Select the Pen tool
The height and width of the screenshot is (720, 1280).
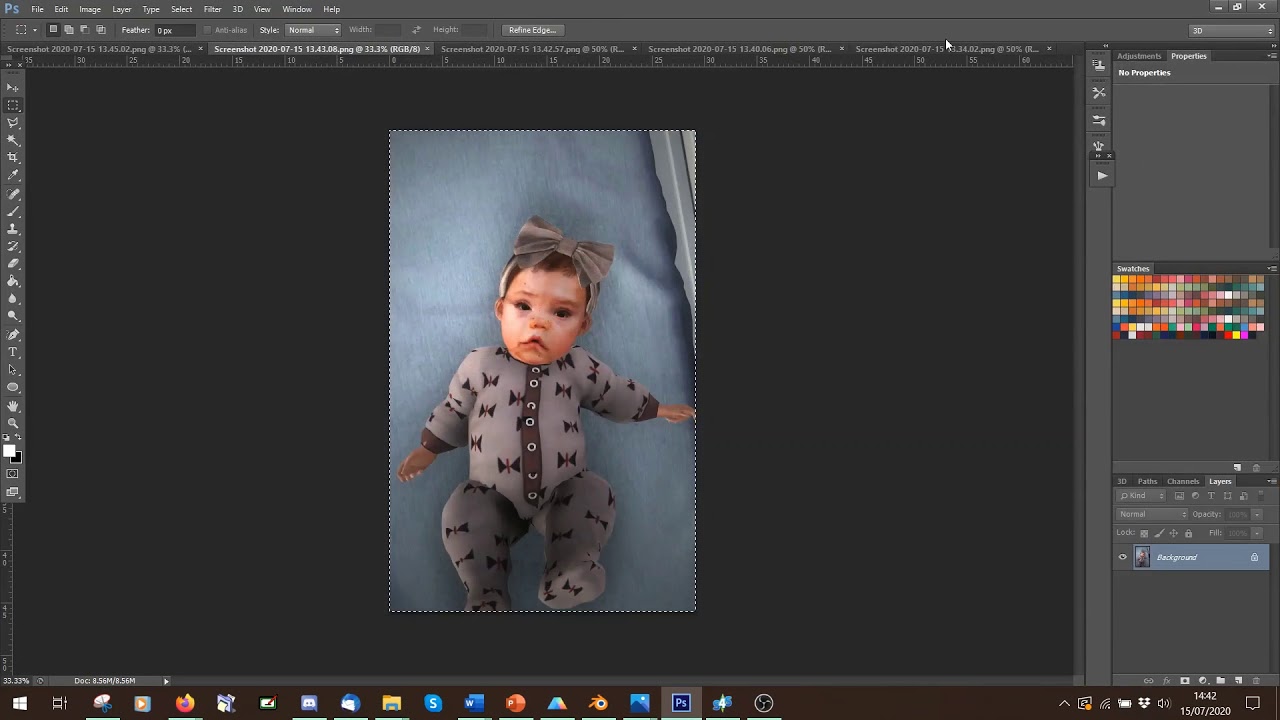tap(13, 334)
